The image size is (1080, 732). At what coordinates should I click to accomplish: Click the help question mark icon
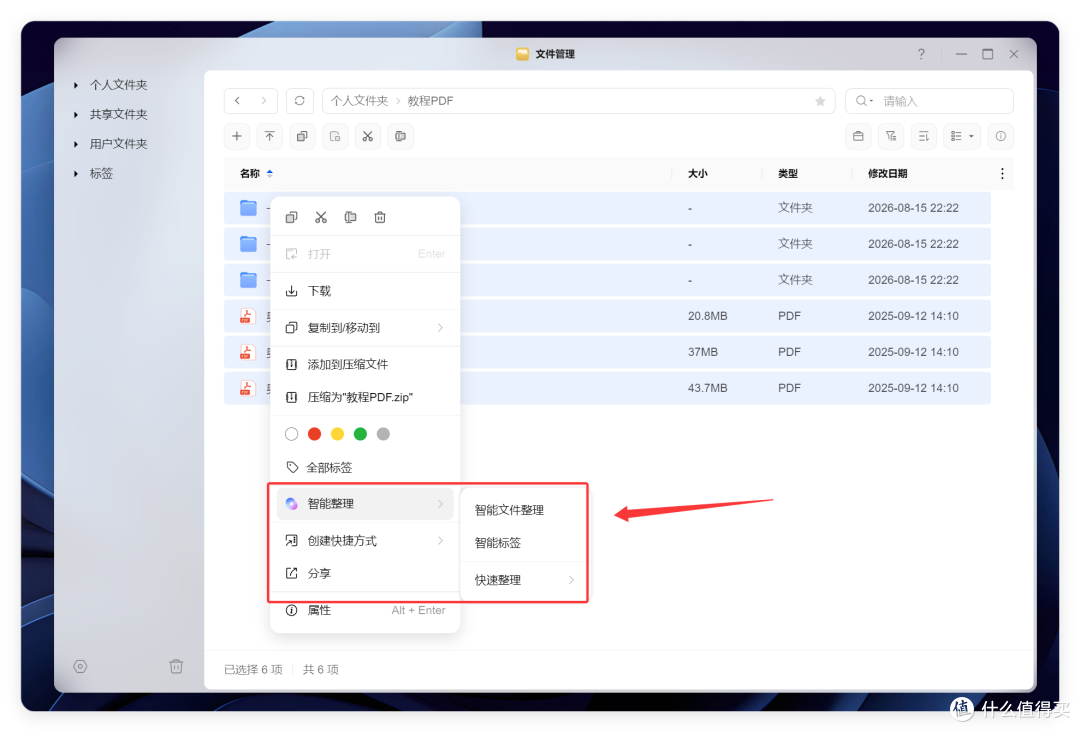pyautogui.click(x=921, y=54)
